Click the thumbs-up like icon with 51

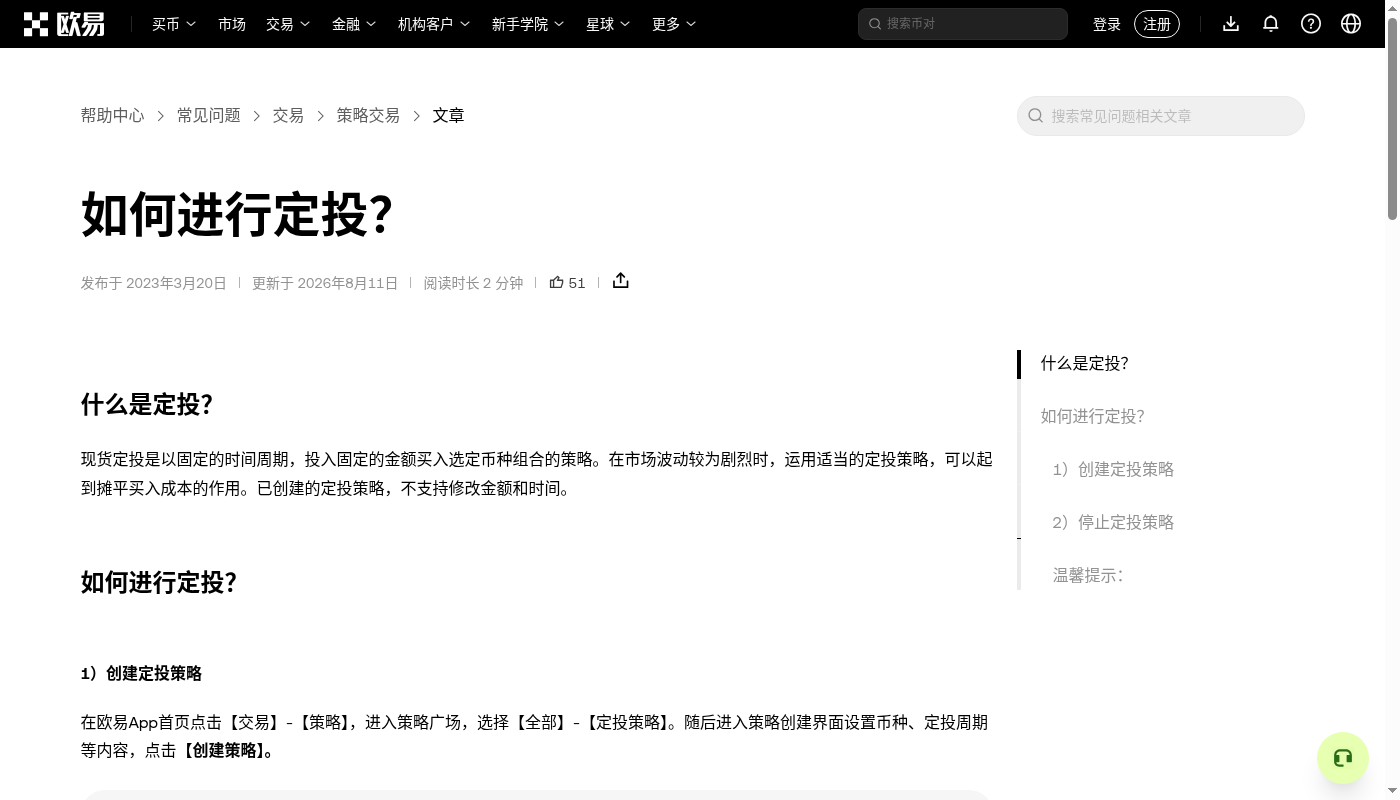click(x=567, y=283)
